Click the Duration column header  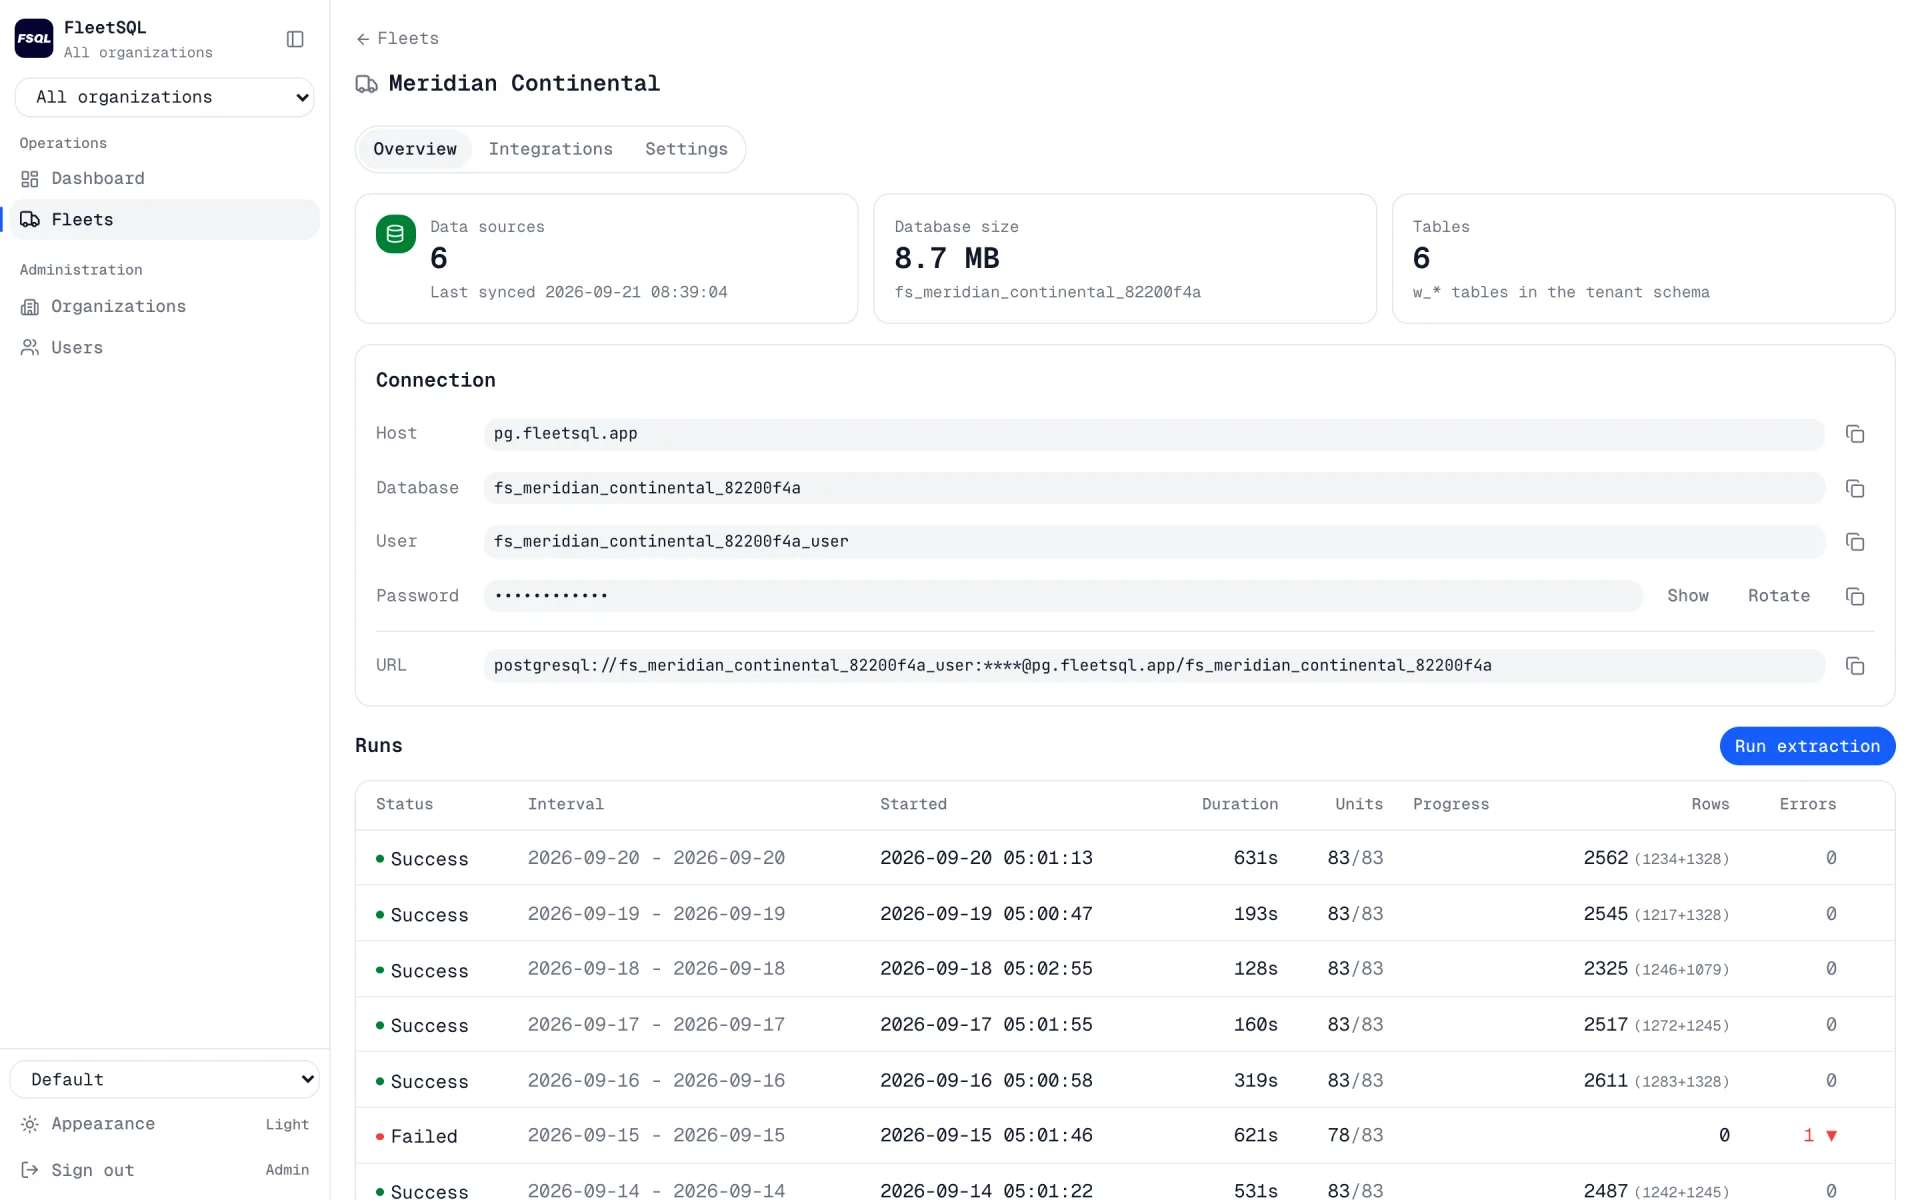click(x=1240, y=804)
